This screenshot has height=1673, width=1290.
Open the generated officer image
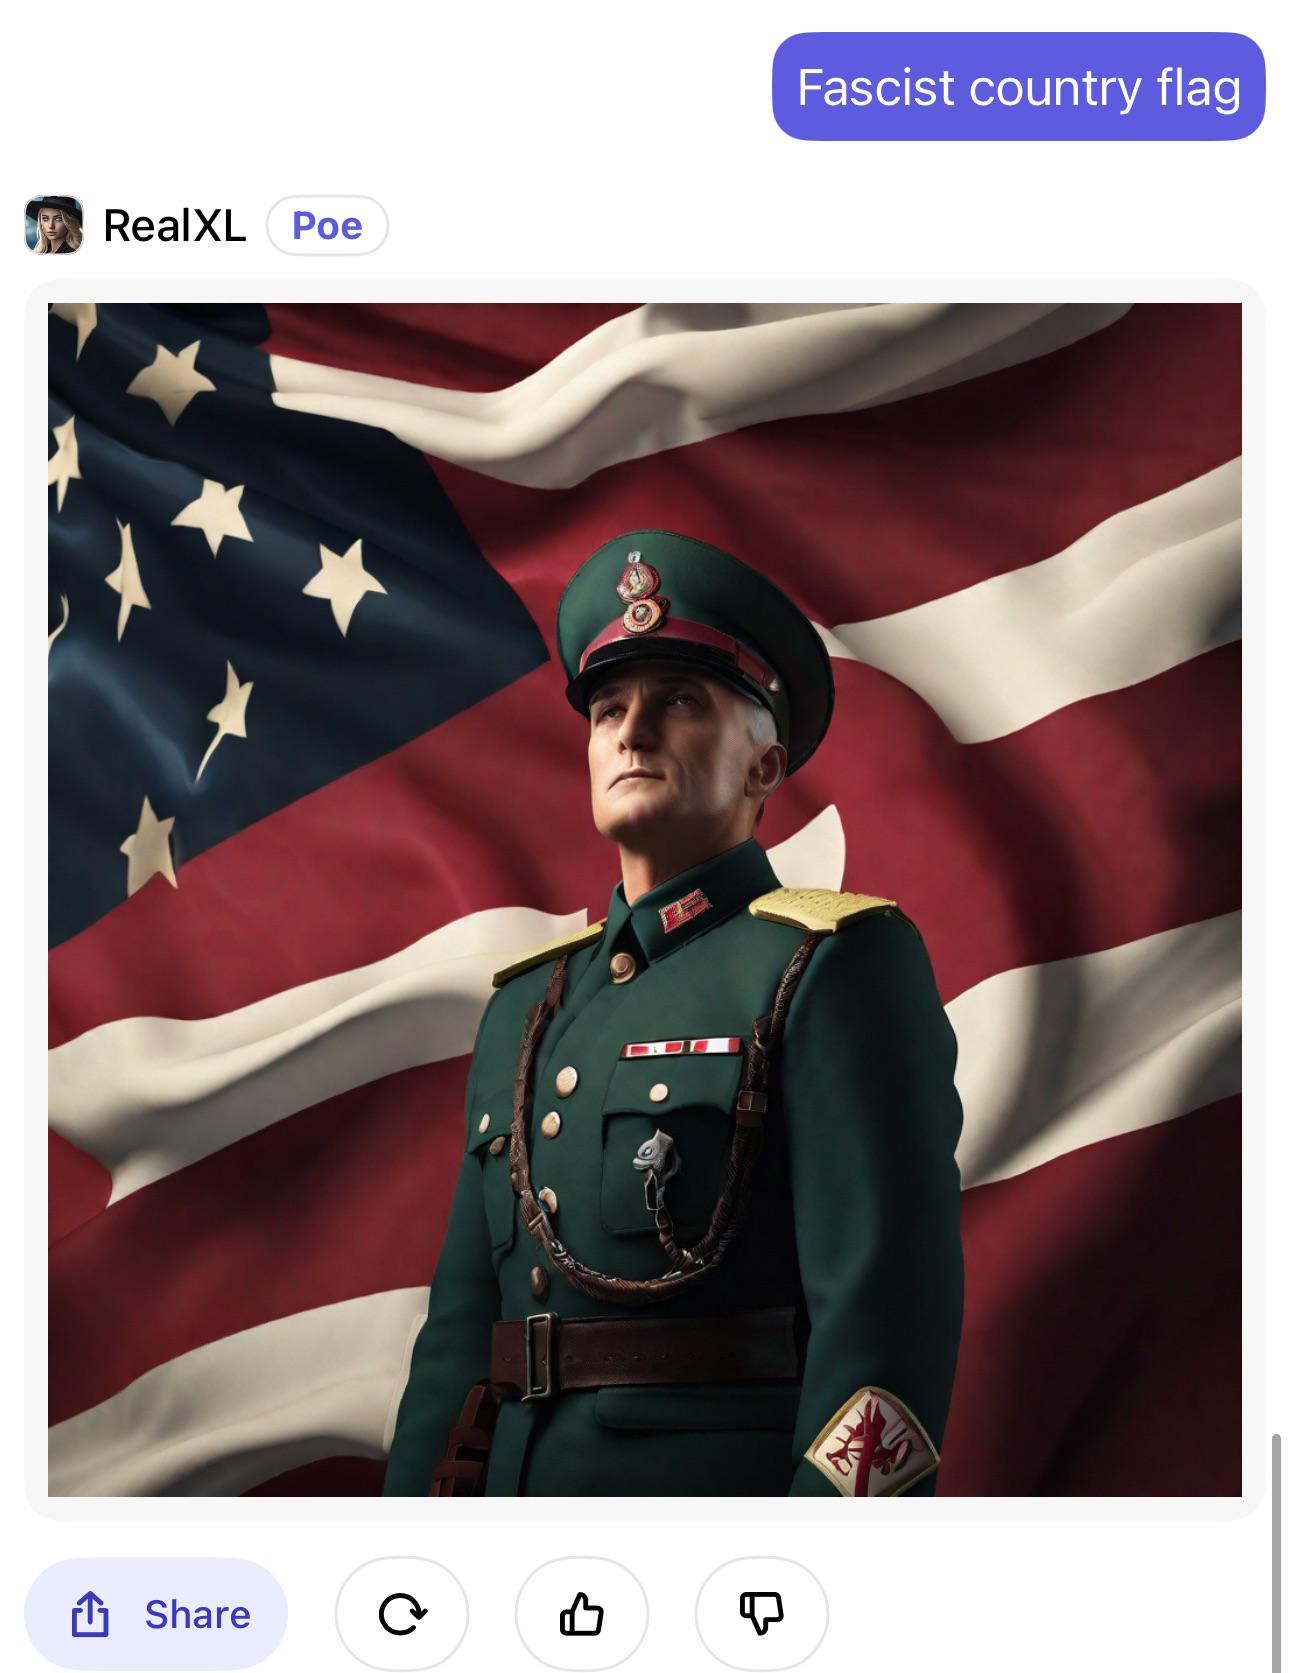[645, 900]
